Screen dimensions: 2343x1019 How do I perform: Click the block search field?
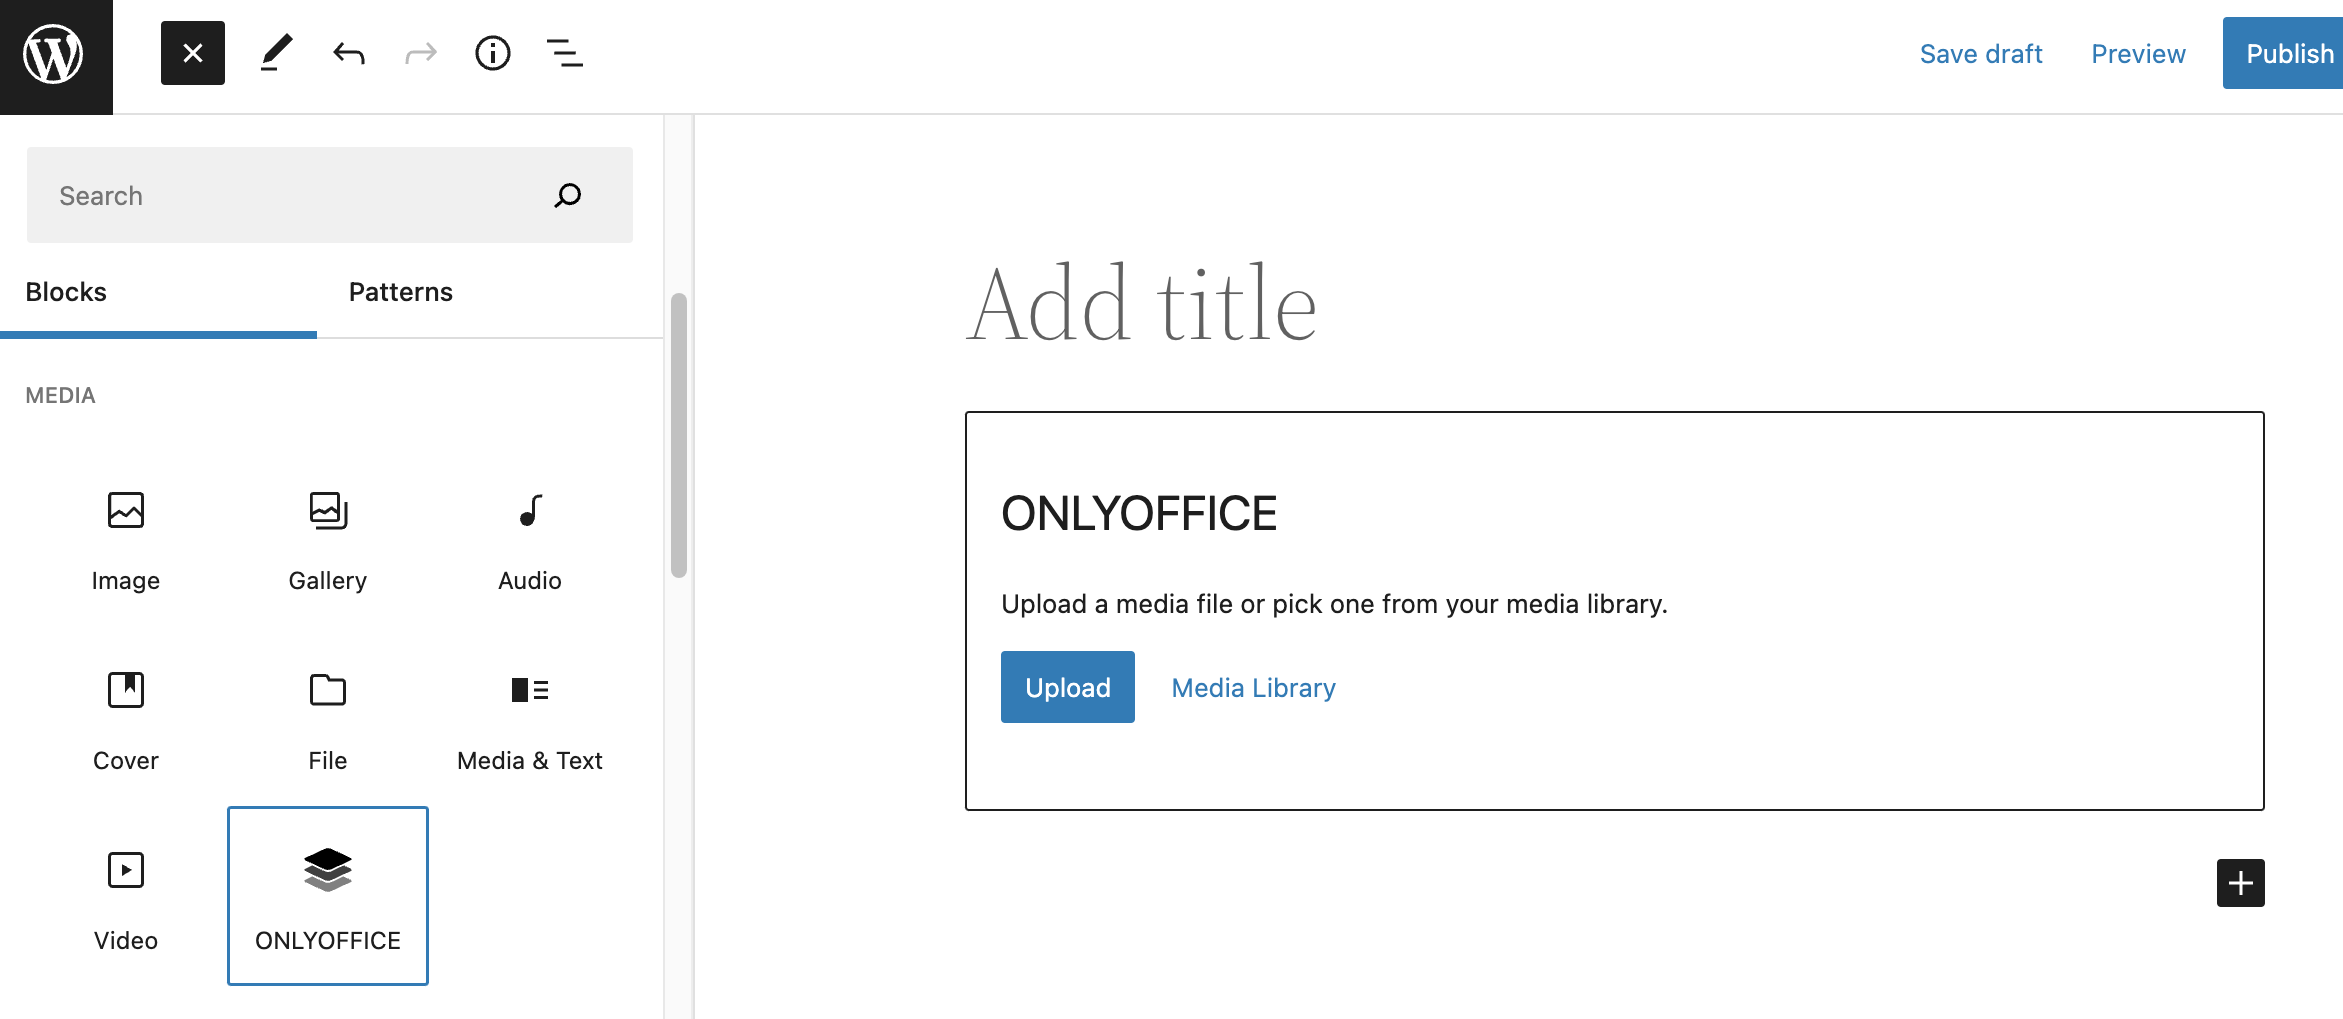(x=300, y=195)
